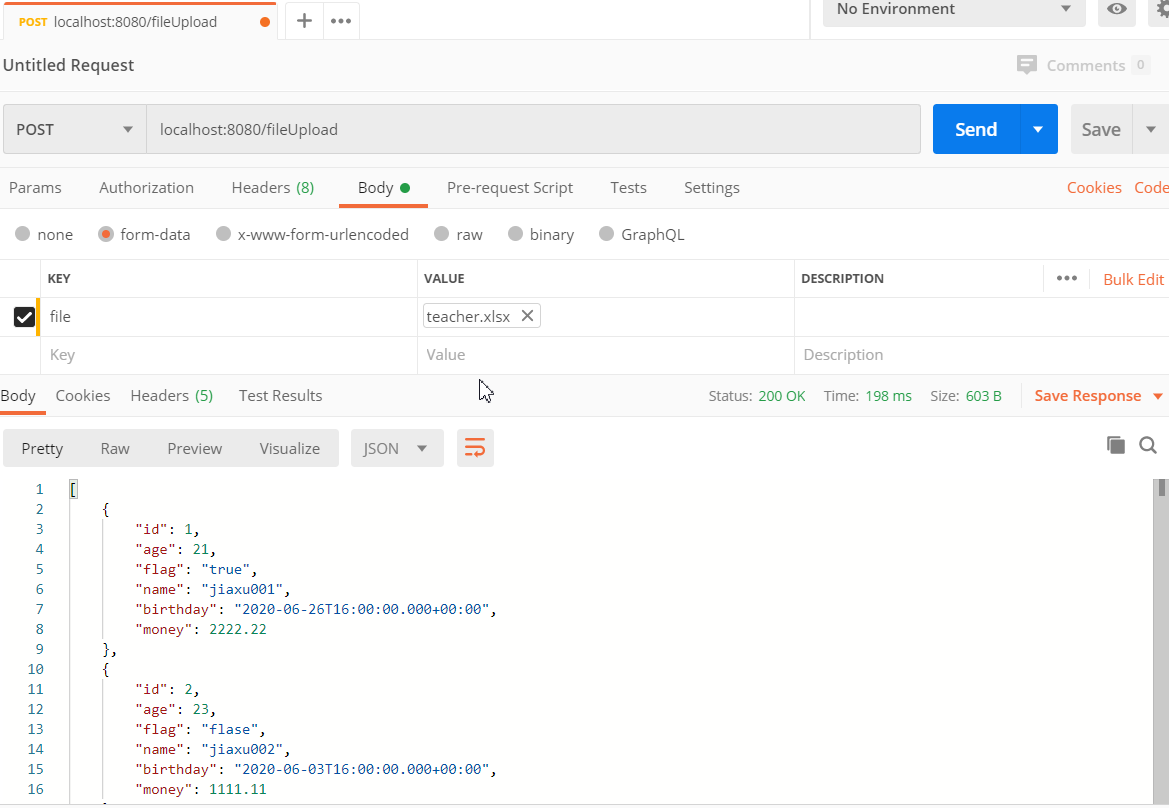Click the "jiaxu002" name value
Viewport: 1169px width, 808px height.
242,749
